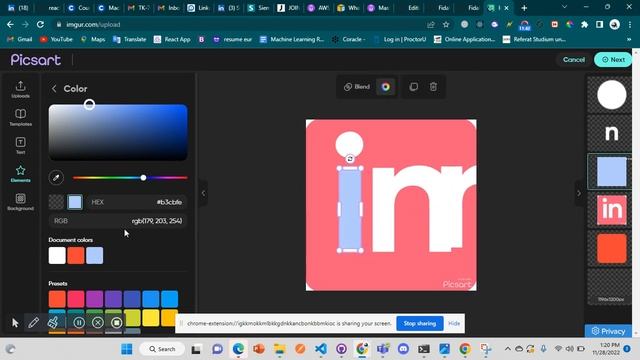Stop the screen recording
640x360 pixels.
(x=116, y=322)
